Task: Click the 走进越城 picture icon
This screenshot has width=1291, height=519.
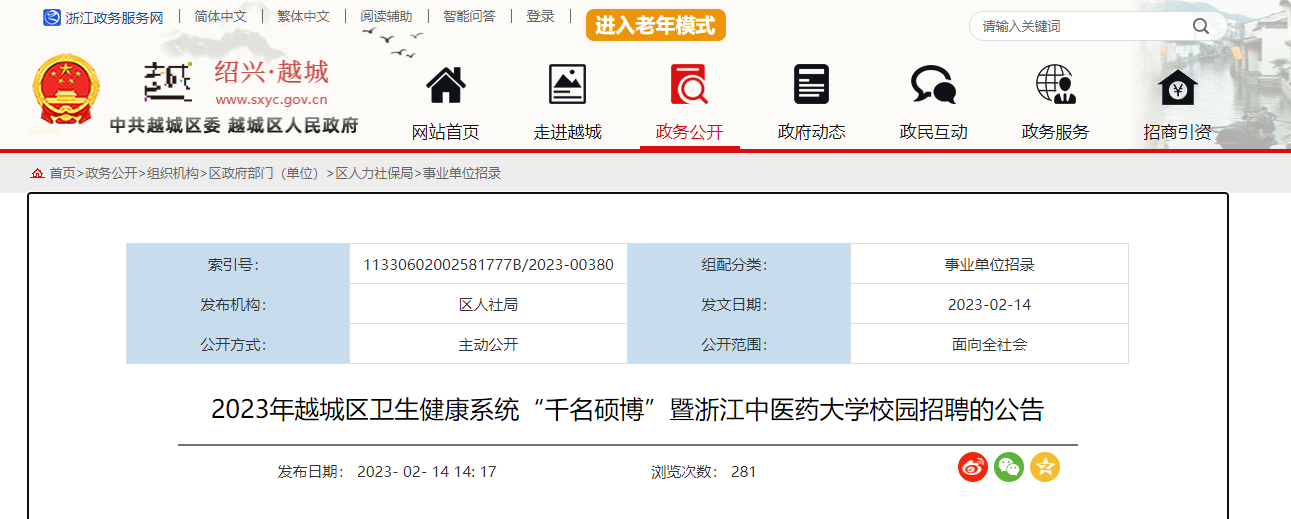Action: (568, 85)
